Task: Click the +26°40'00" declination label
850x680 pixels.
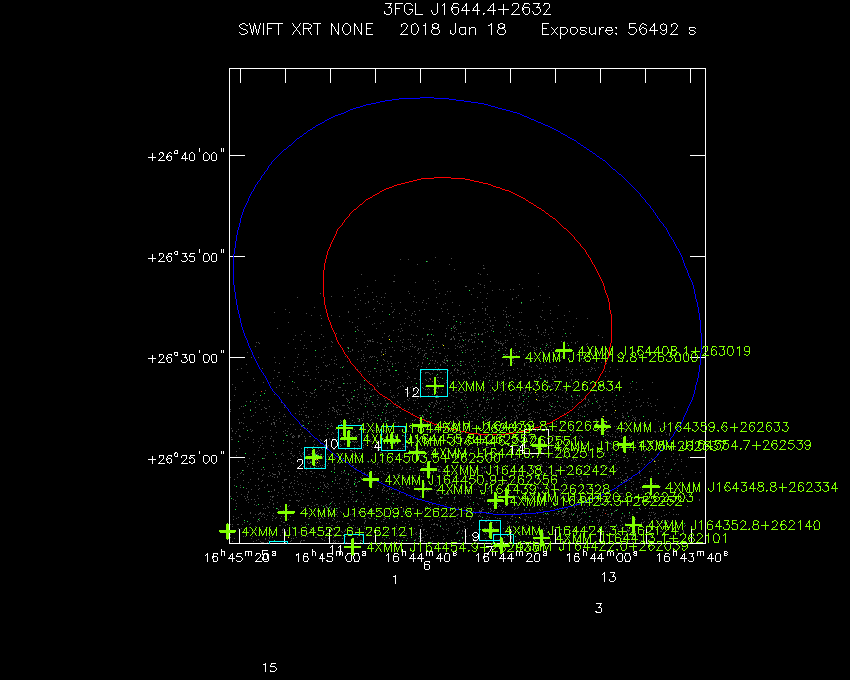Action: tap(186, 157)
